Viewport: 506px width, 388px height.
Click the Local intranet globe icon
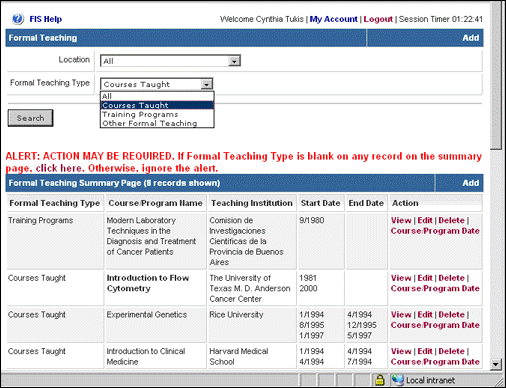(x=397, y=380)
